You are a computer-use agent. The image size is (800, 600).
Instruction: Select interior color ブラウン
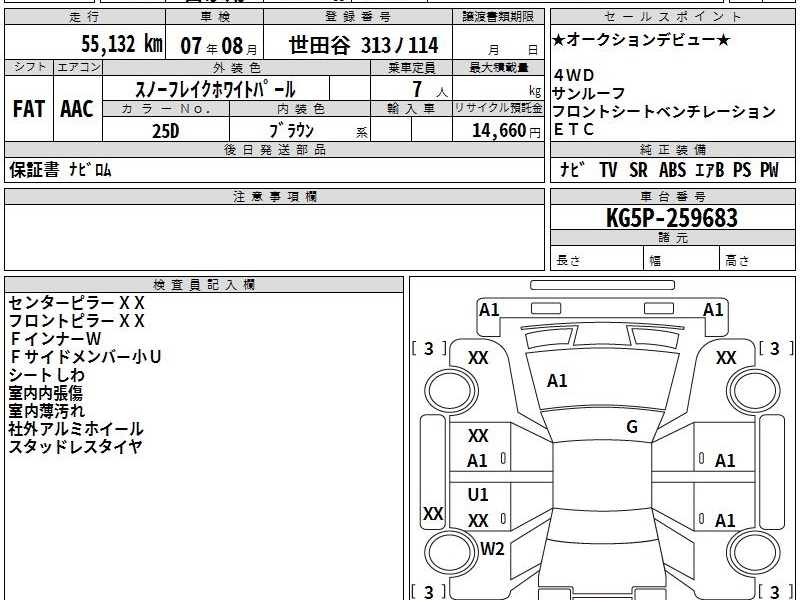(x=291, y=131)
